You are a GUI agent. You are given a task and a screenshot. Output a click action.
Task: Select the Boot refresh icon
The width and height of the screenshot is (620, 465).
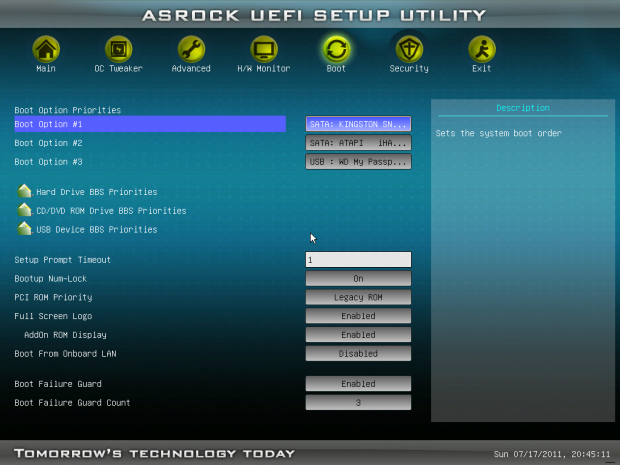[336, 49]
